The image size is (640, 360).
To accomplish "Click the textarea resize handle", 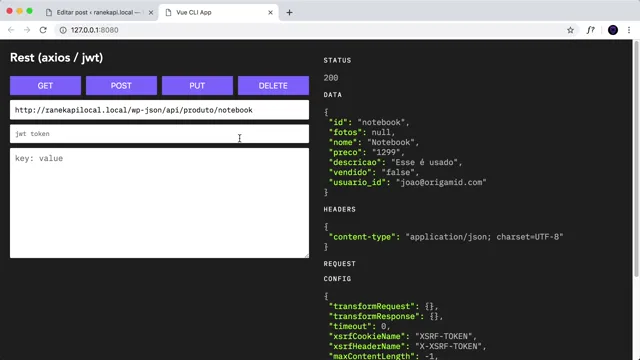I will coord(307,256).
